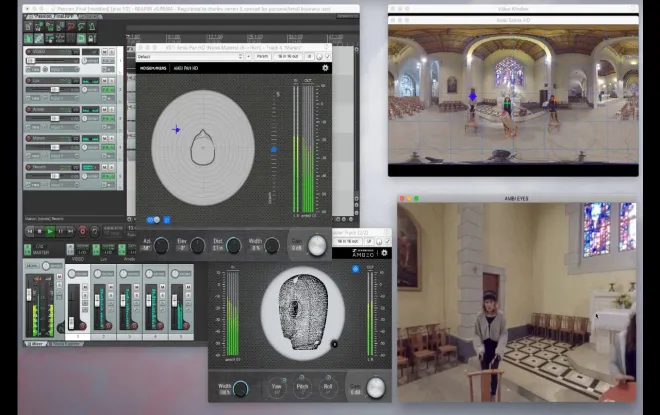Image resolution: width=660 pixels, height=415 pixels.
Task: Click the head icon in panner center
Action: point(203,146)
